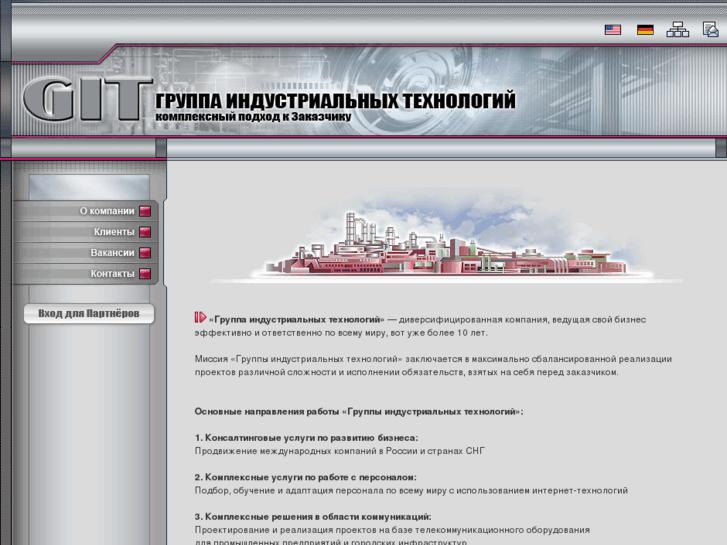Image resolution: width=727 pixels, height=545 pixels.
Task: Switch to German via Germany flag icon
Action: [x=645, y=30]
